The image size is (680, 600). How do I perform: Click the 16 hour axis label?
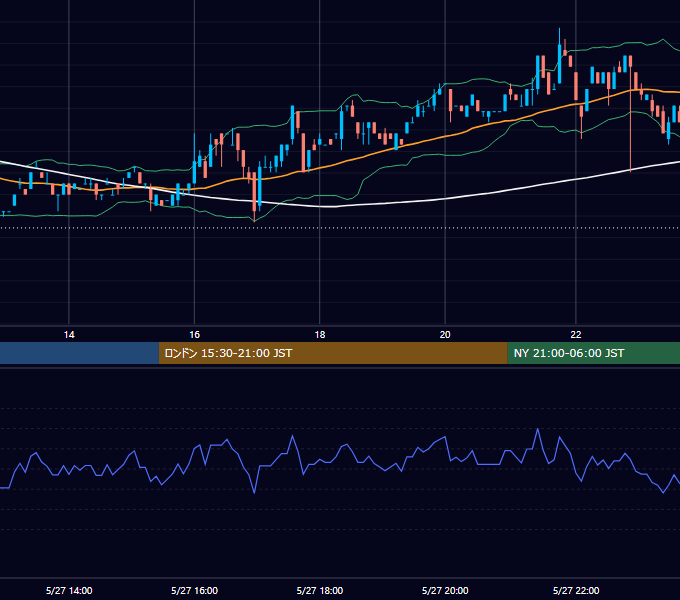[x=194, y=335]
